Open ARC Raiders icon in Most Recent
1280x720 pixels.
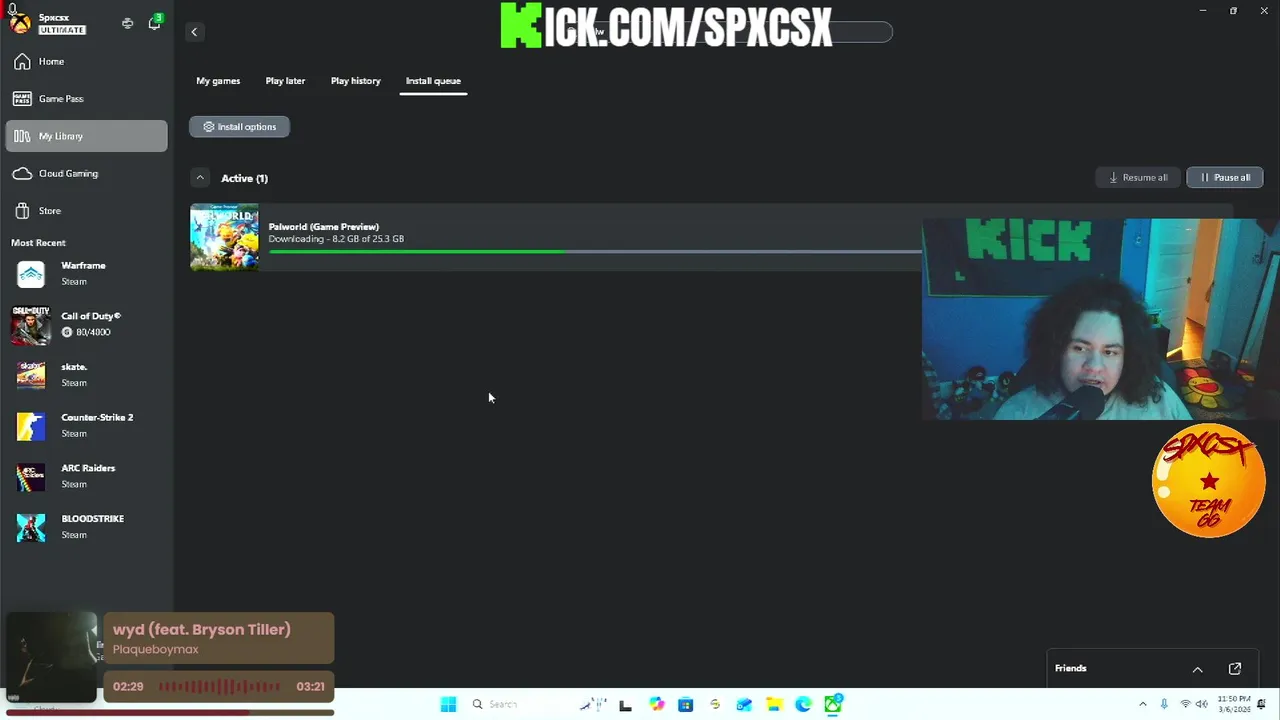(31, 476)
